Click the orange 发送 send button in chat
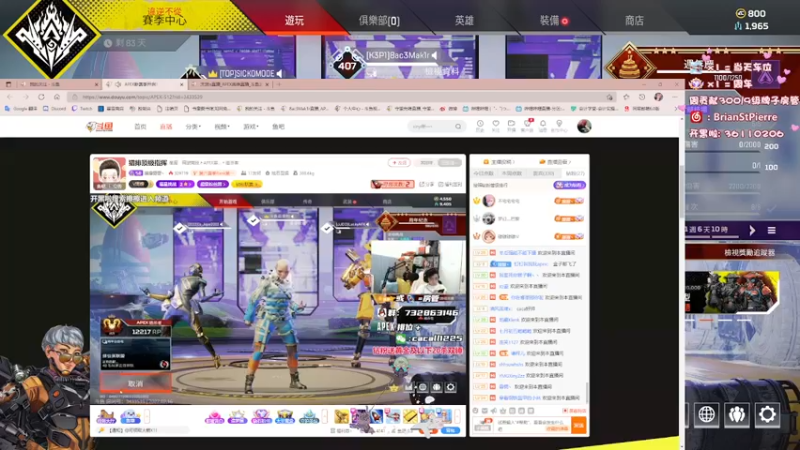 point(579,425)
